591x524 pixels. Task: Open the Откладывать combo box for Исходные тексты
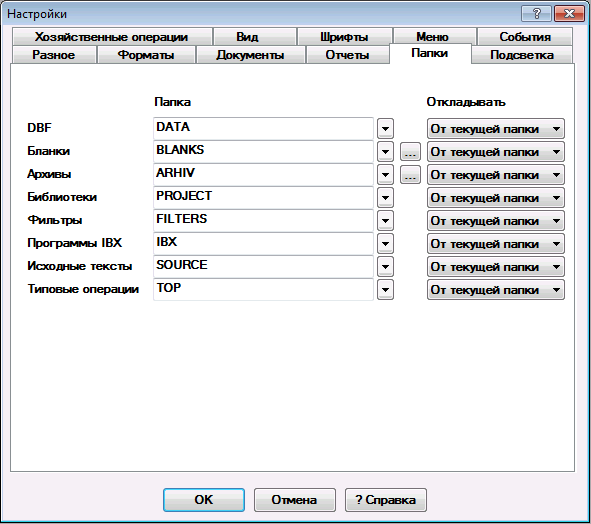pos(496,267)
